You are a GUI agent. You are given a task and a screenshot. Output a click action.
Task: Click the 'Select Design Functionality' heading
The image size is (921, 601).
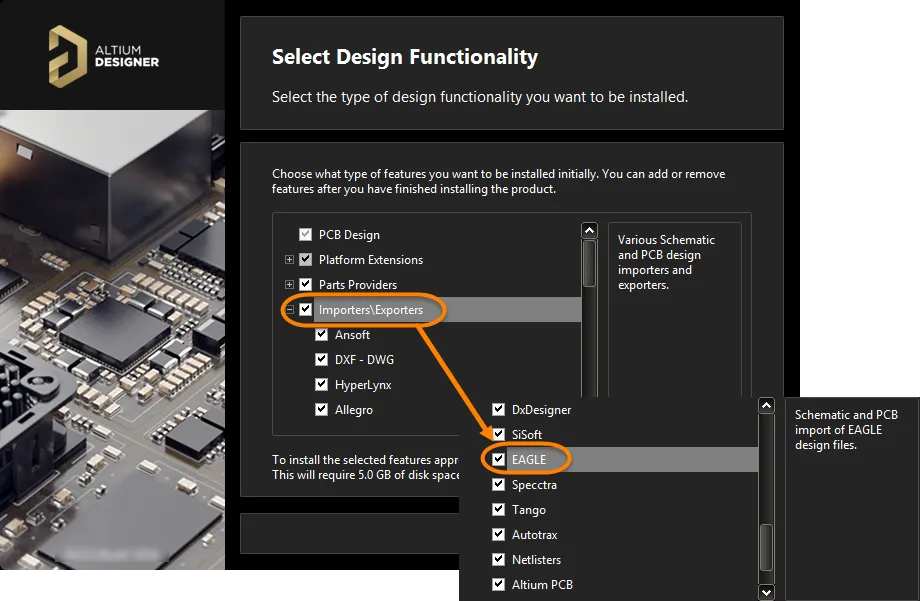(x=405, y=56)
